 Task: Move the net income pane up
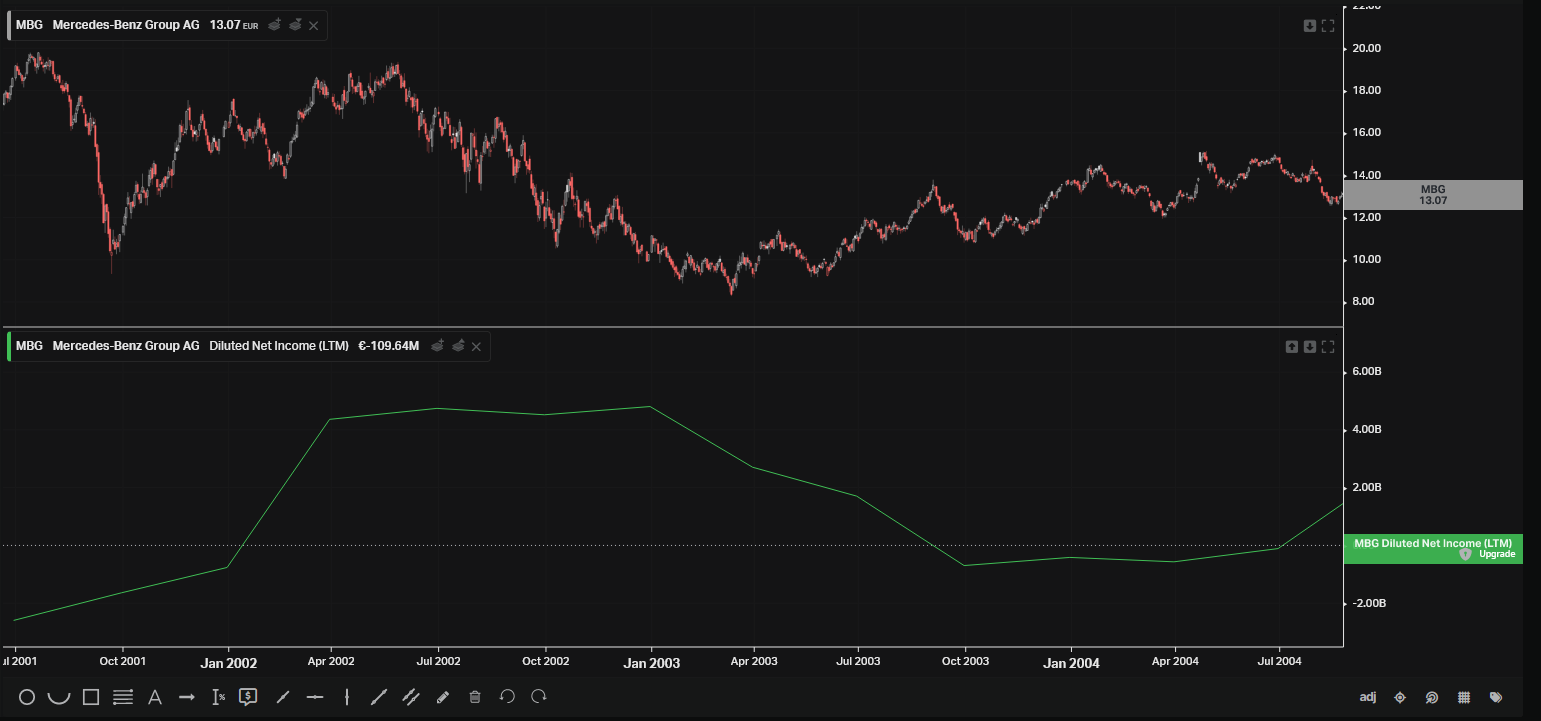(x=1292, y=347)
